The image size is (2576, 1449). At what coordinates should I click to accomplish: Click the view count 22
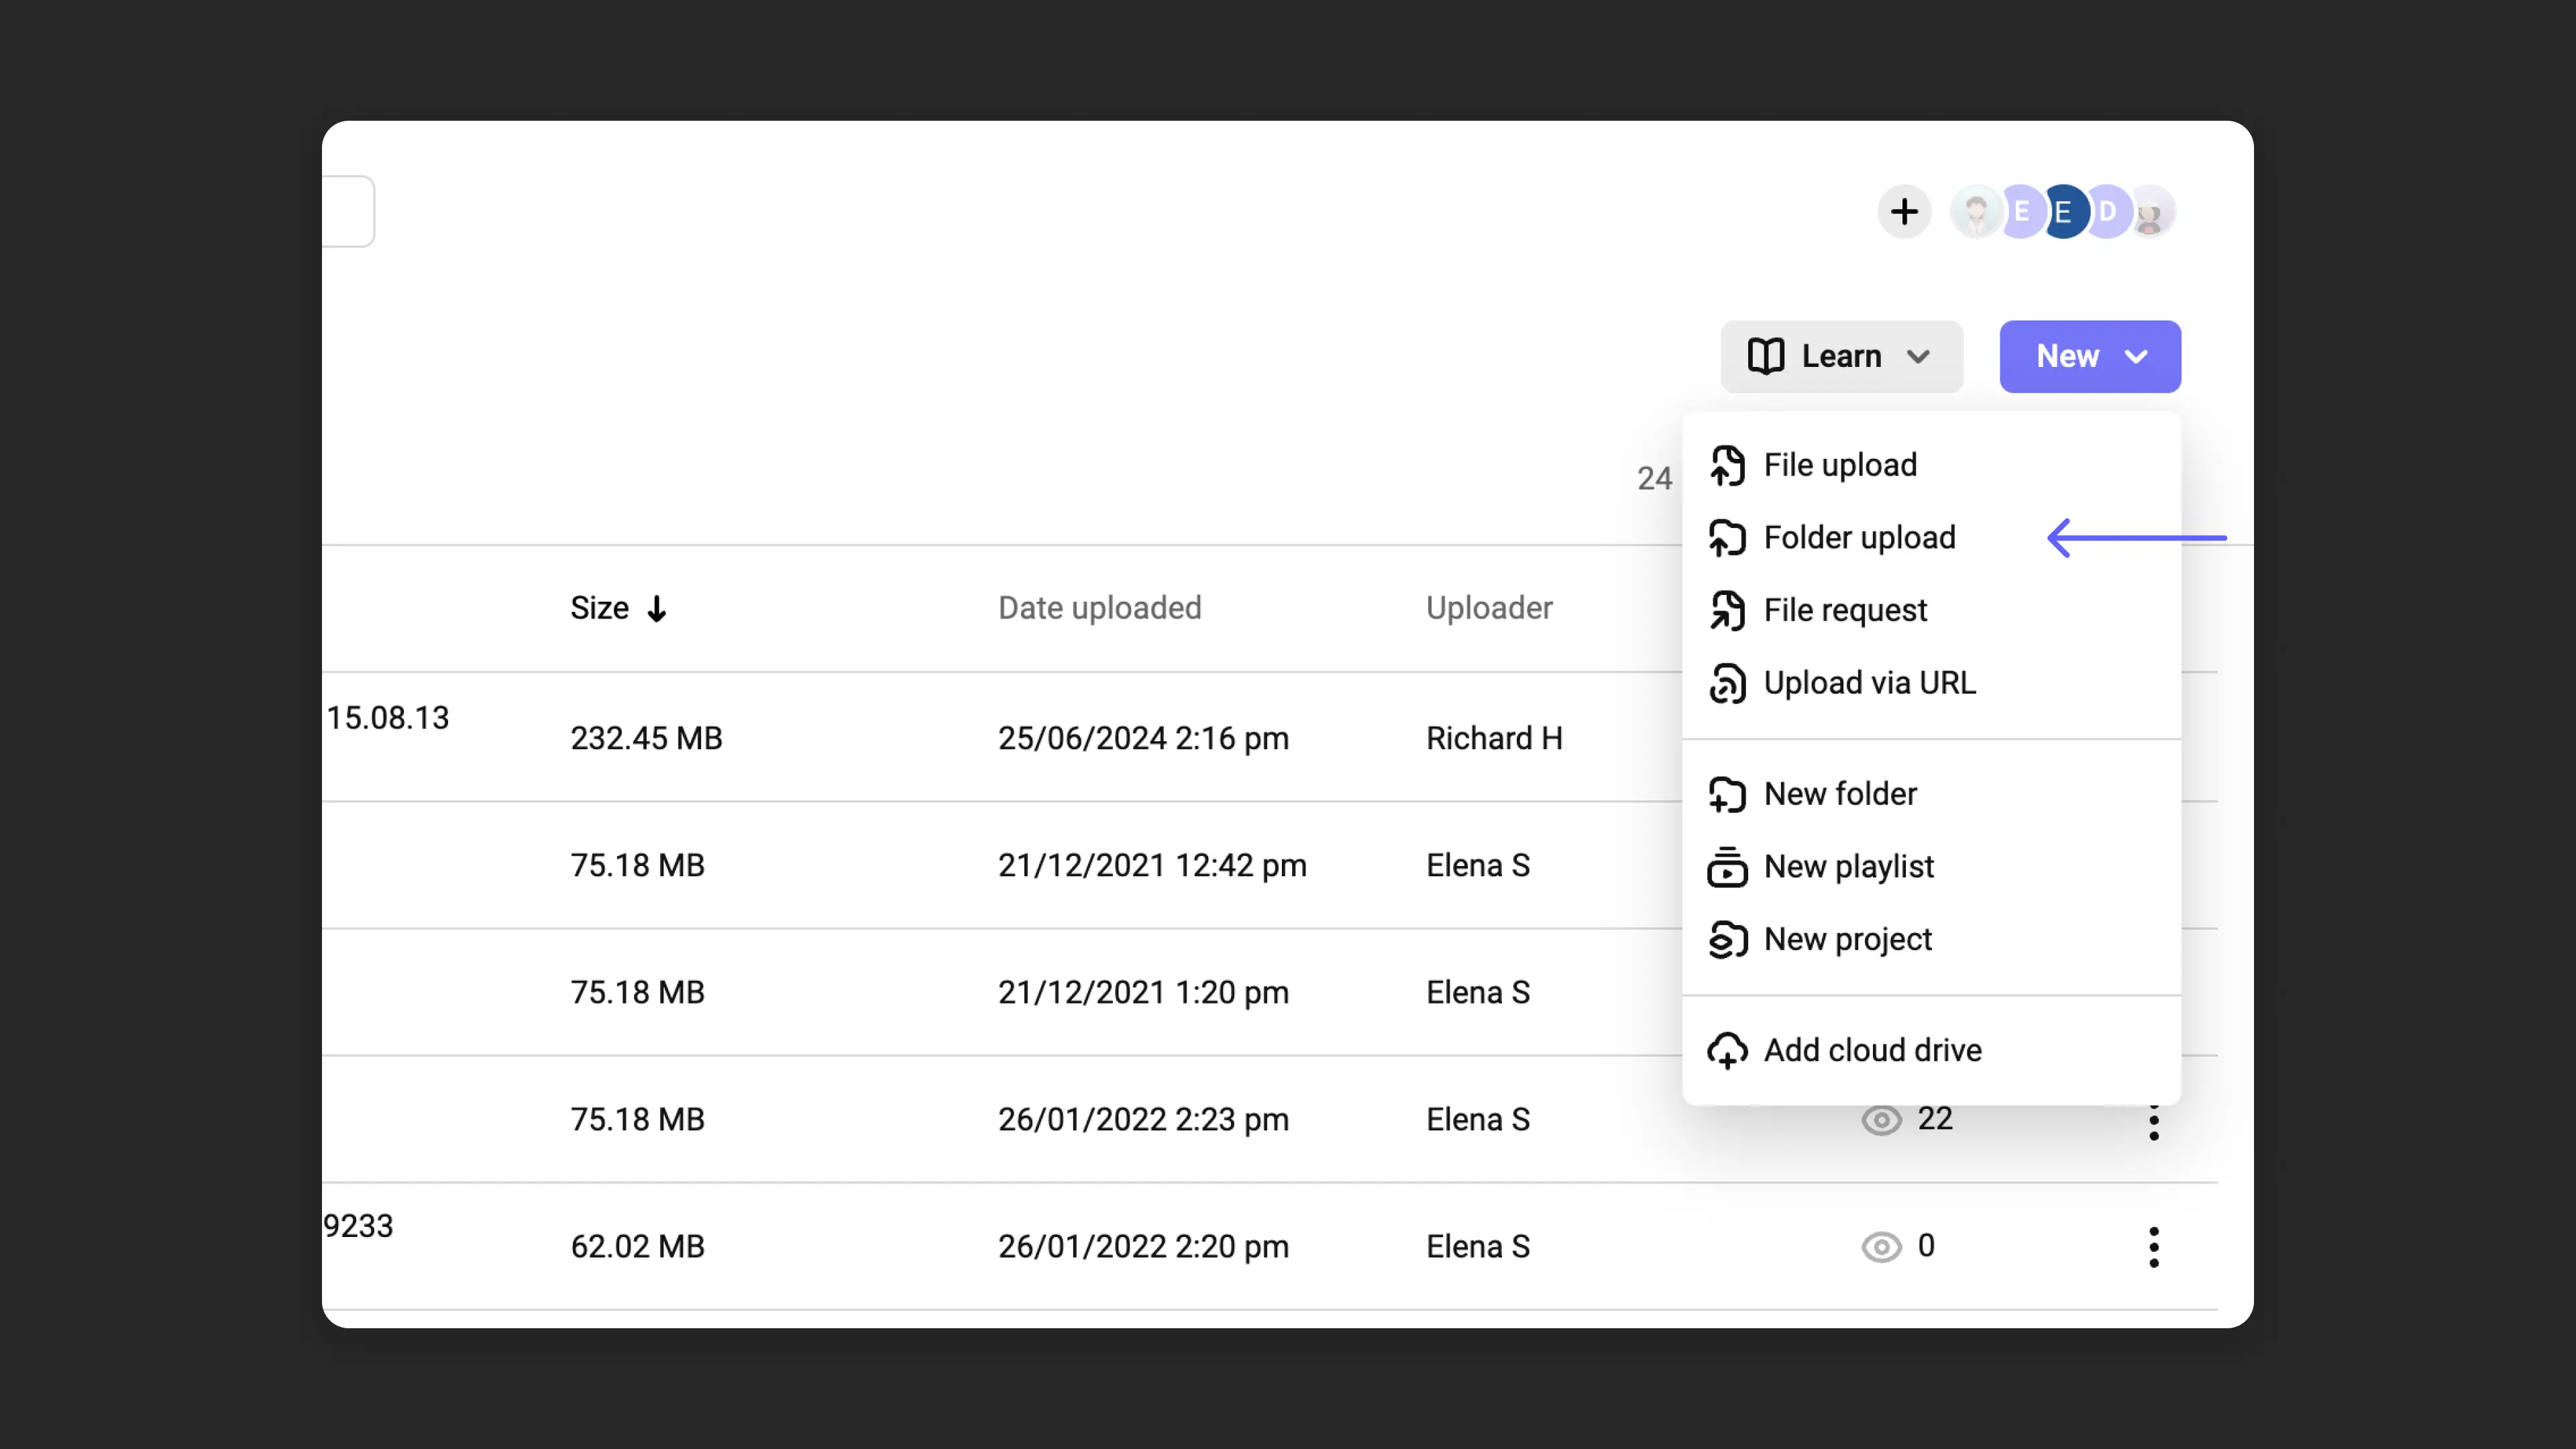1935,1119
